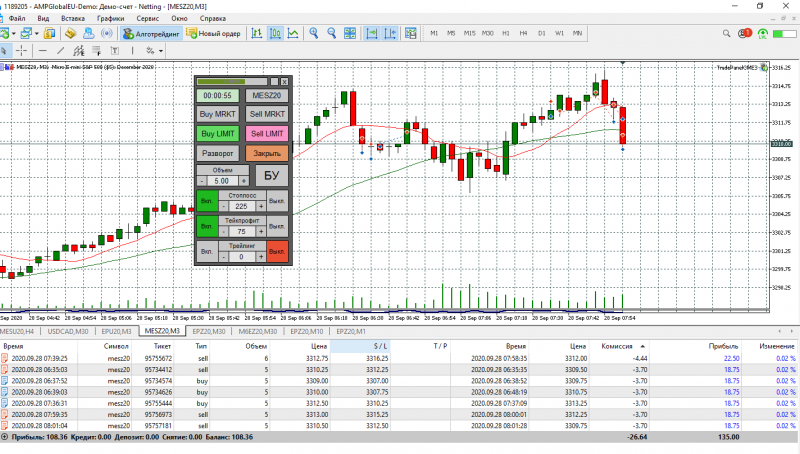This screenshot has width=800, height=454.
Task: Zoom out on the chart
Action: coord(332,33)
